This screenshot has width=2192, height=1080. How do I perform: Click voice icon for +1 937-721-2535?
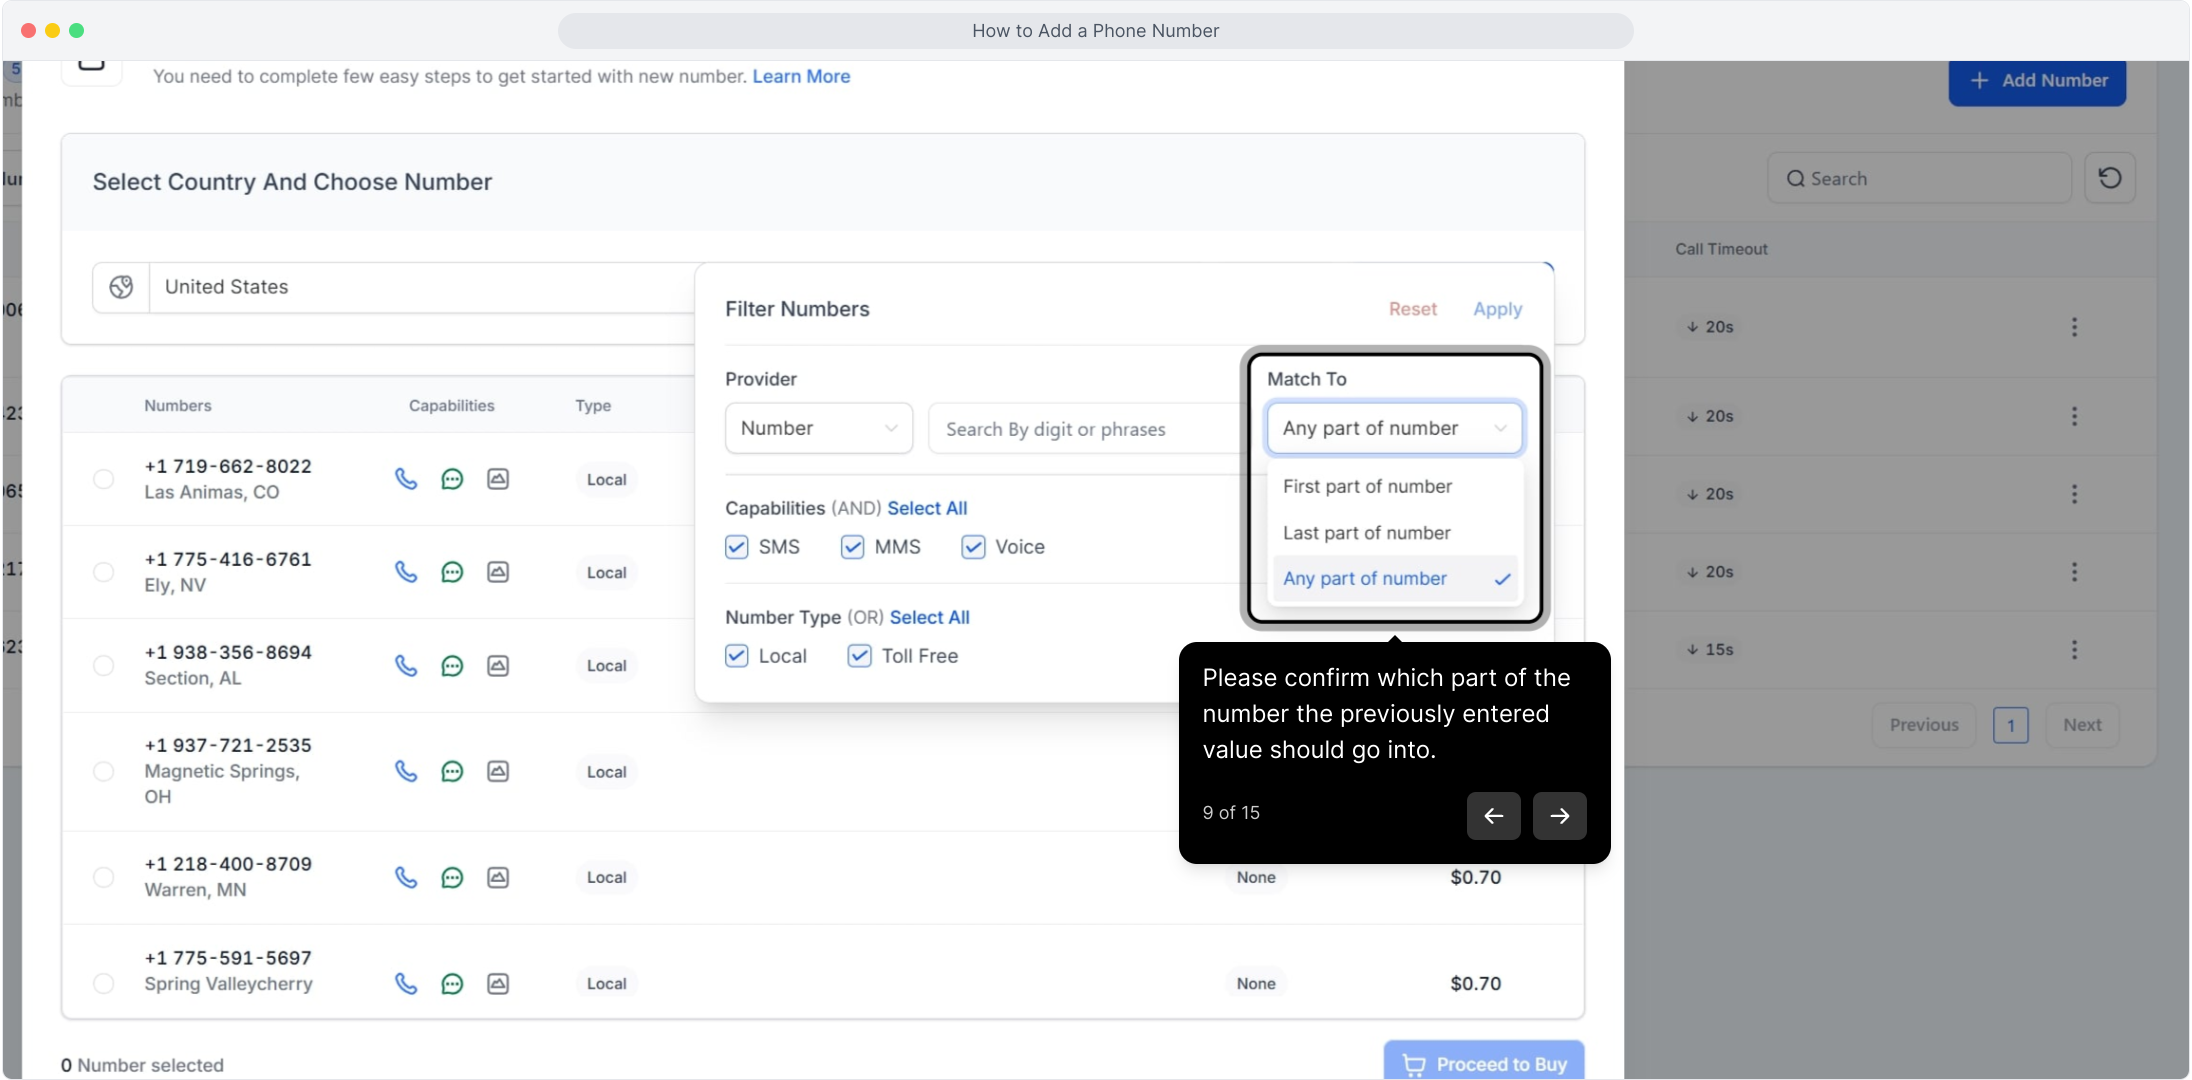[x=406, y=771]
